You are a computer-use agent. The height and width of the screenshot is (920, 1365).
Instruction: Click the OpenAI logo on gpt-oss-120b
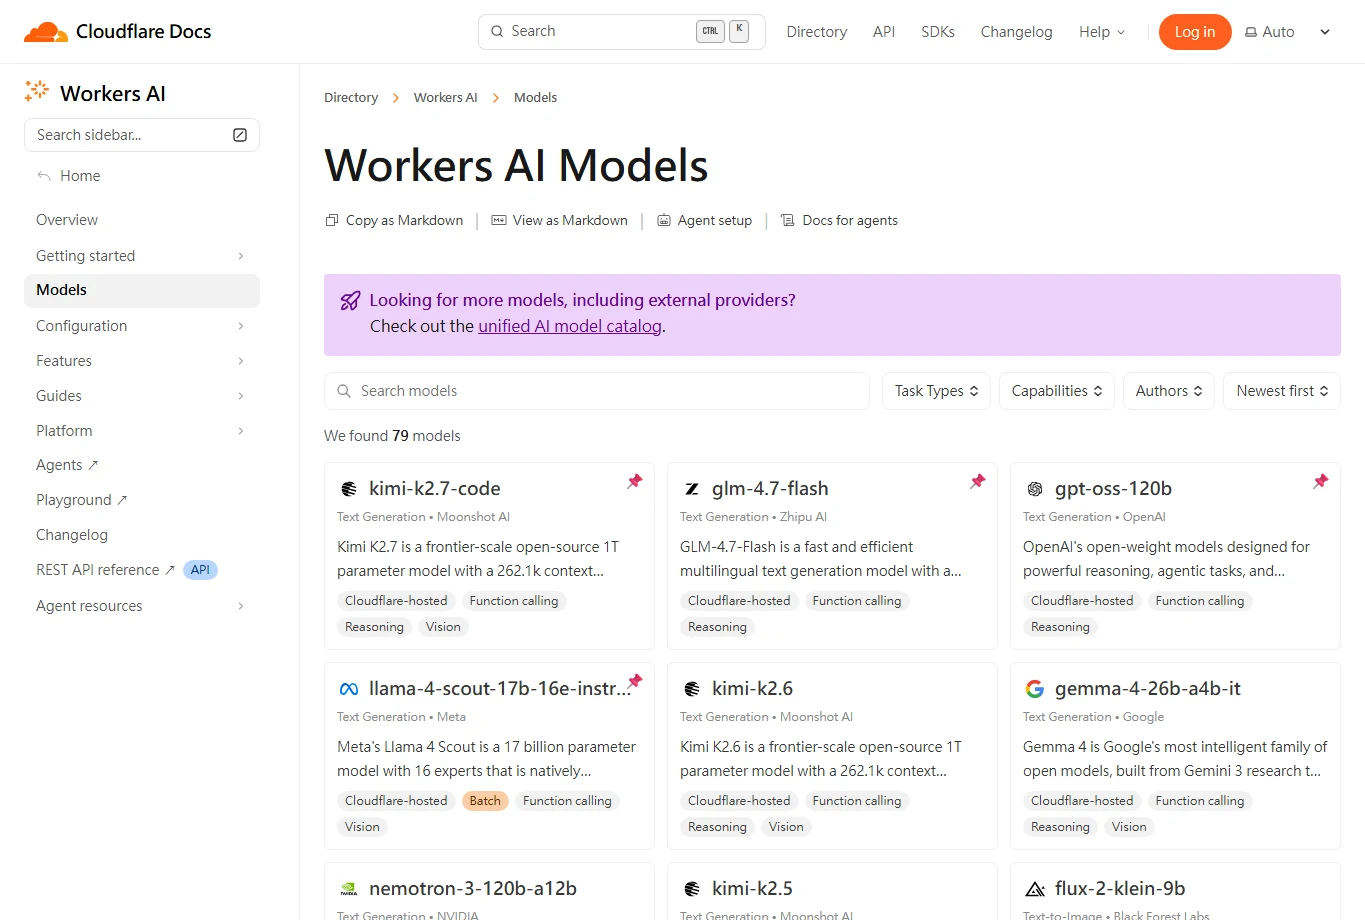1035,489
